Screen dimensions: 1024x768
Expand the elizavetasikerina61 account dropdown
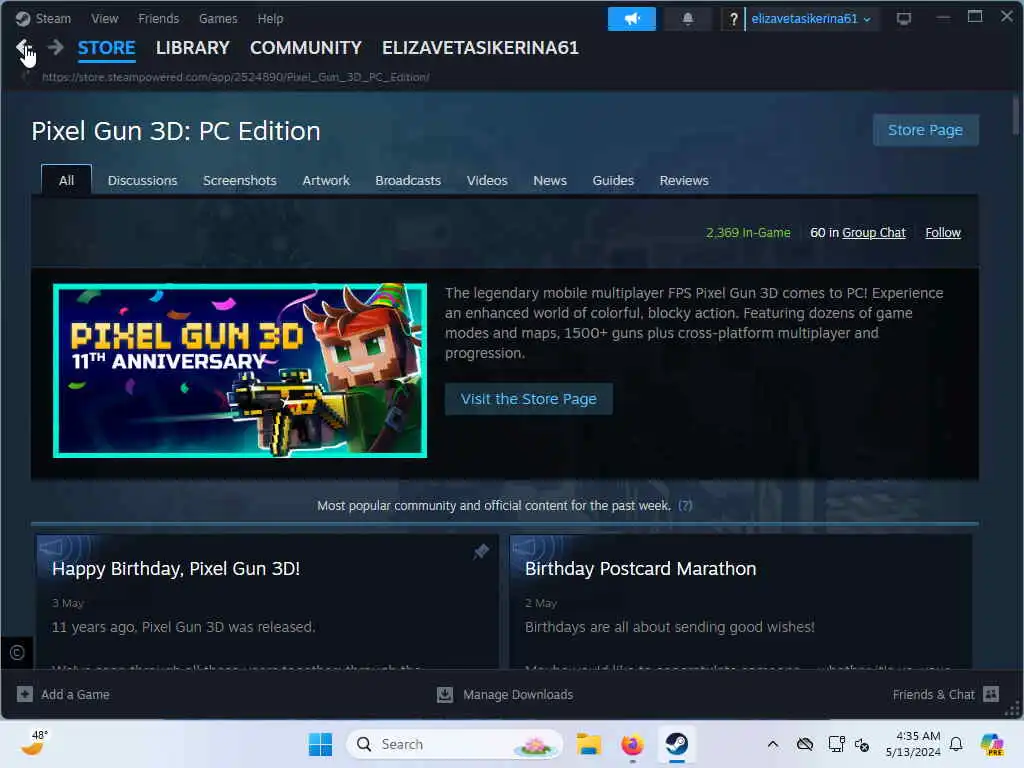tap(810, 19)
